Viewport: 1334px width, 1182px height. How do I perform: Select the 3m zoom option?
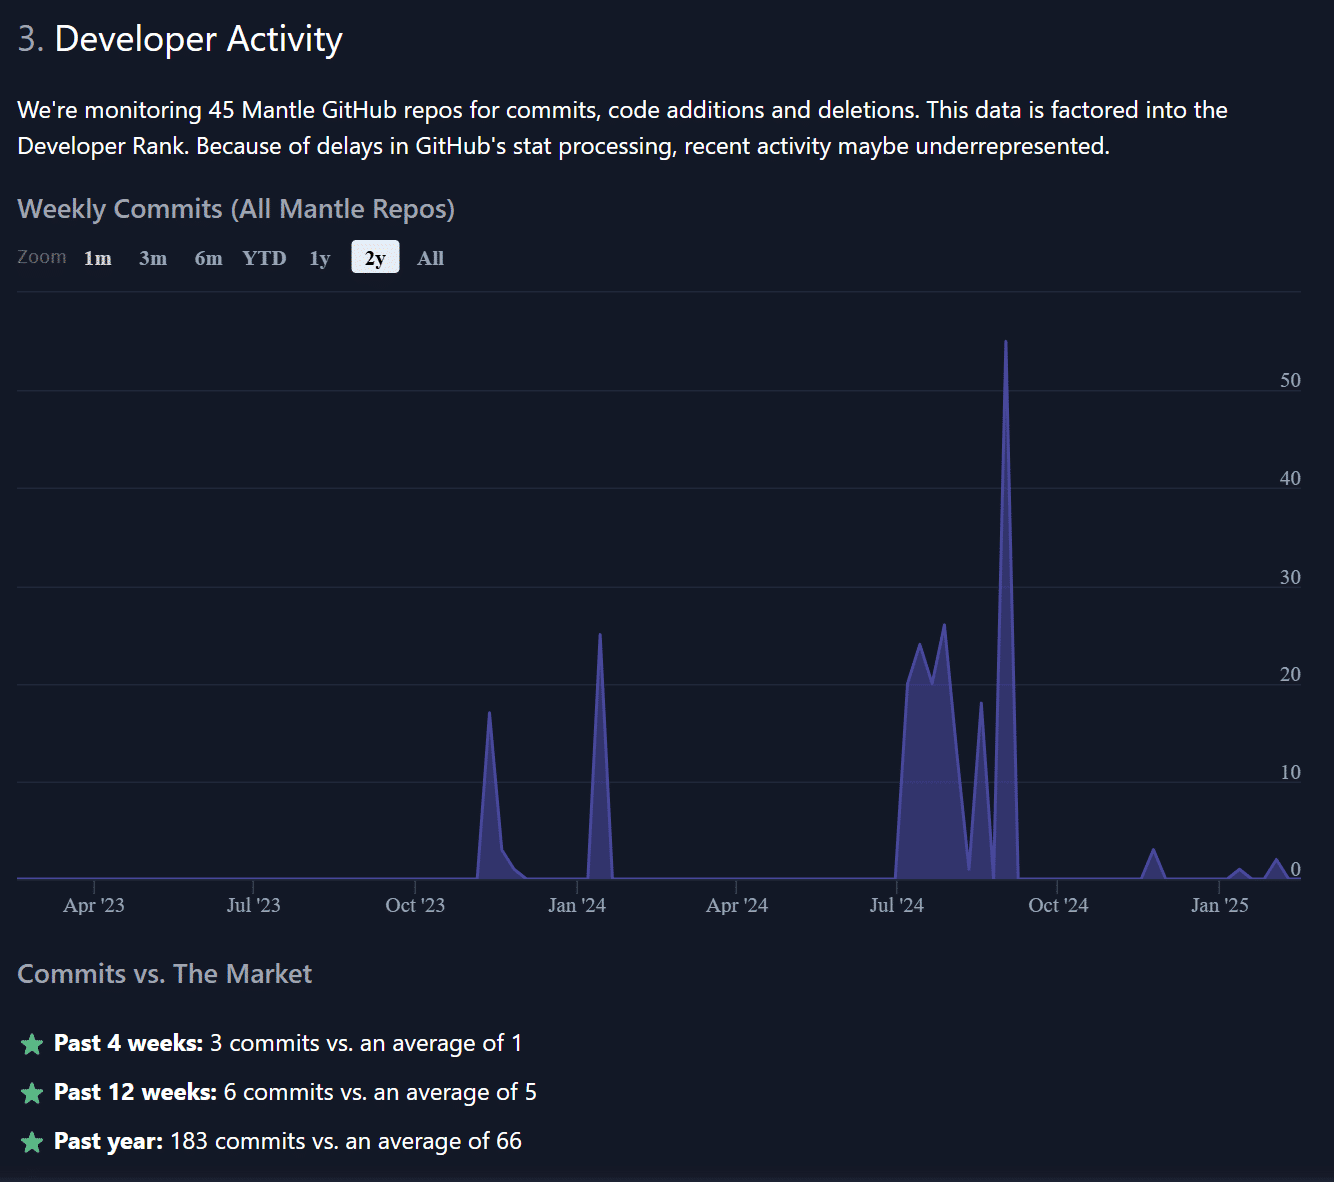152,257
